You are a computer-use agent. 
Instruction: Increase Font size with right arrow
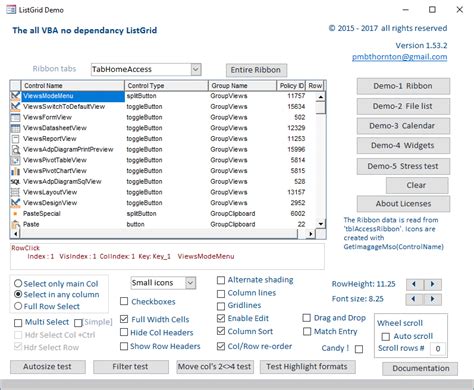click(433, 299)
